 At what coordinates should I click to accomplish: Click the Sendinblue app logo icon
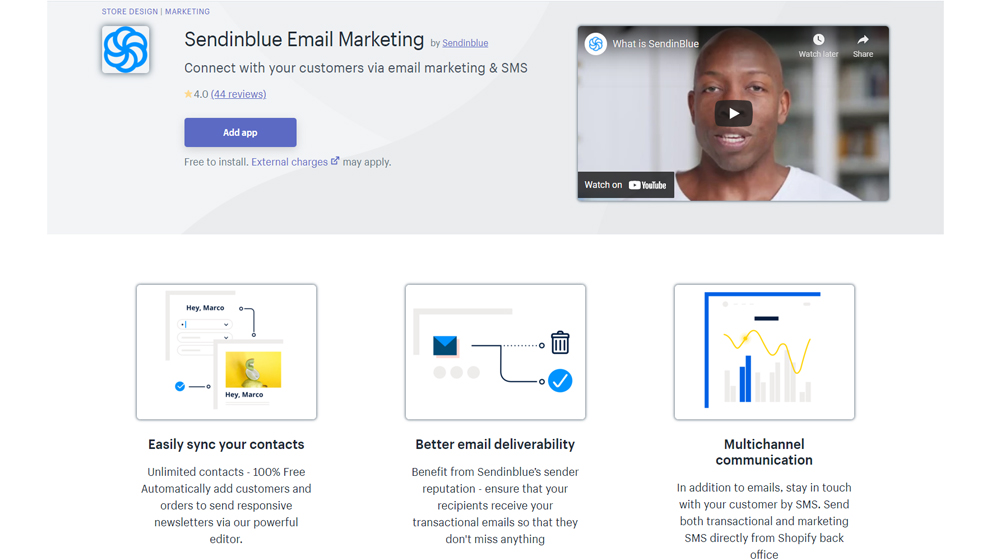click(126, 50)
